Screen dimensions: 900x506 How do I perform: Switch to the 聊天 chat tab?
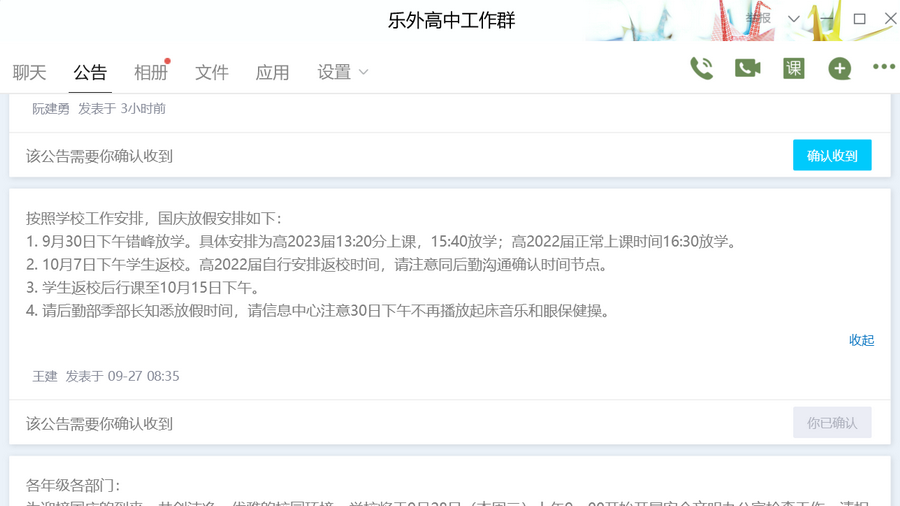30,72
